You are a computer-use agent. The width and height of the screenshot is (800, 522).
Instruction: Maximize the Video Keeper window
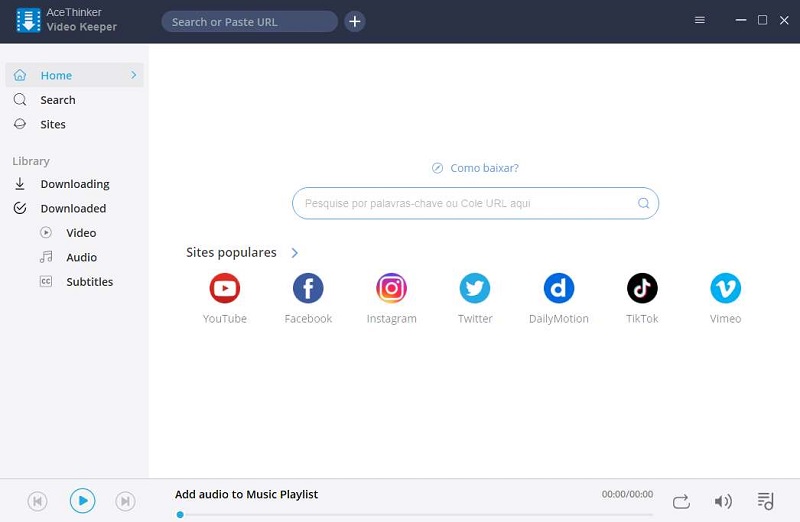(762, 20)
